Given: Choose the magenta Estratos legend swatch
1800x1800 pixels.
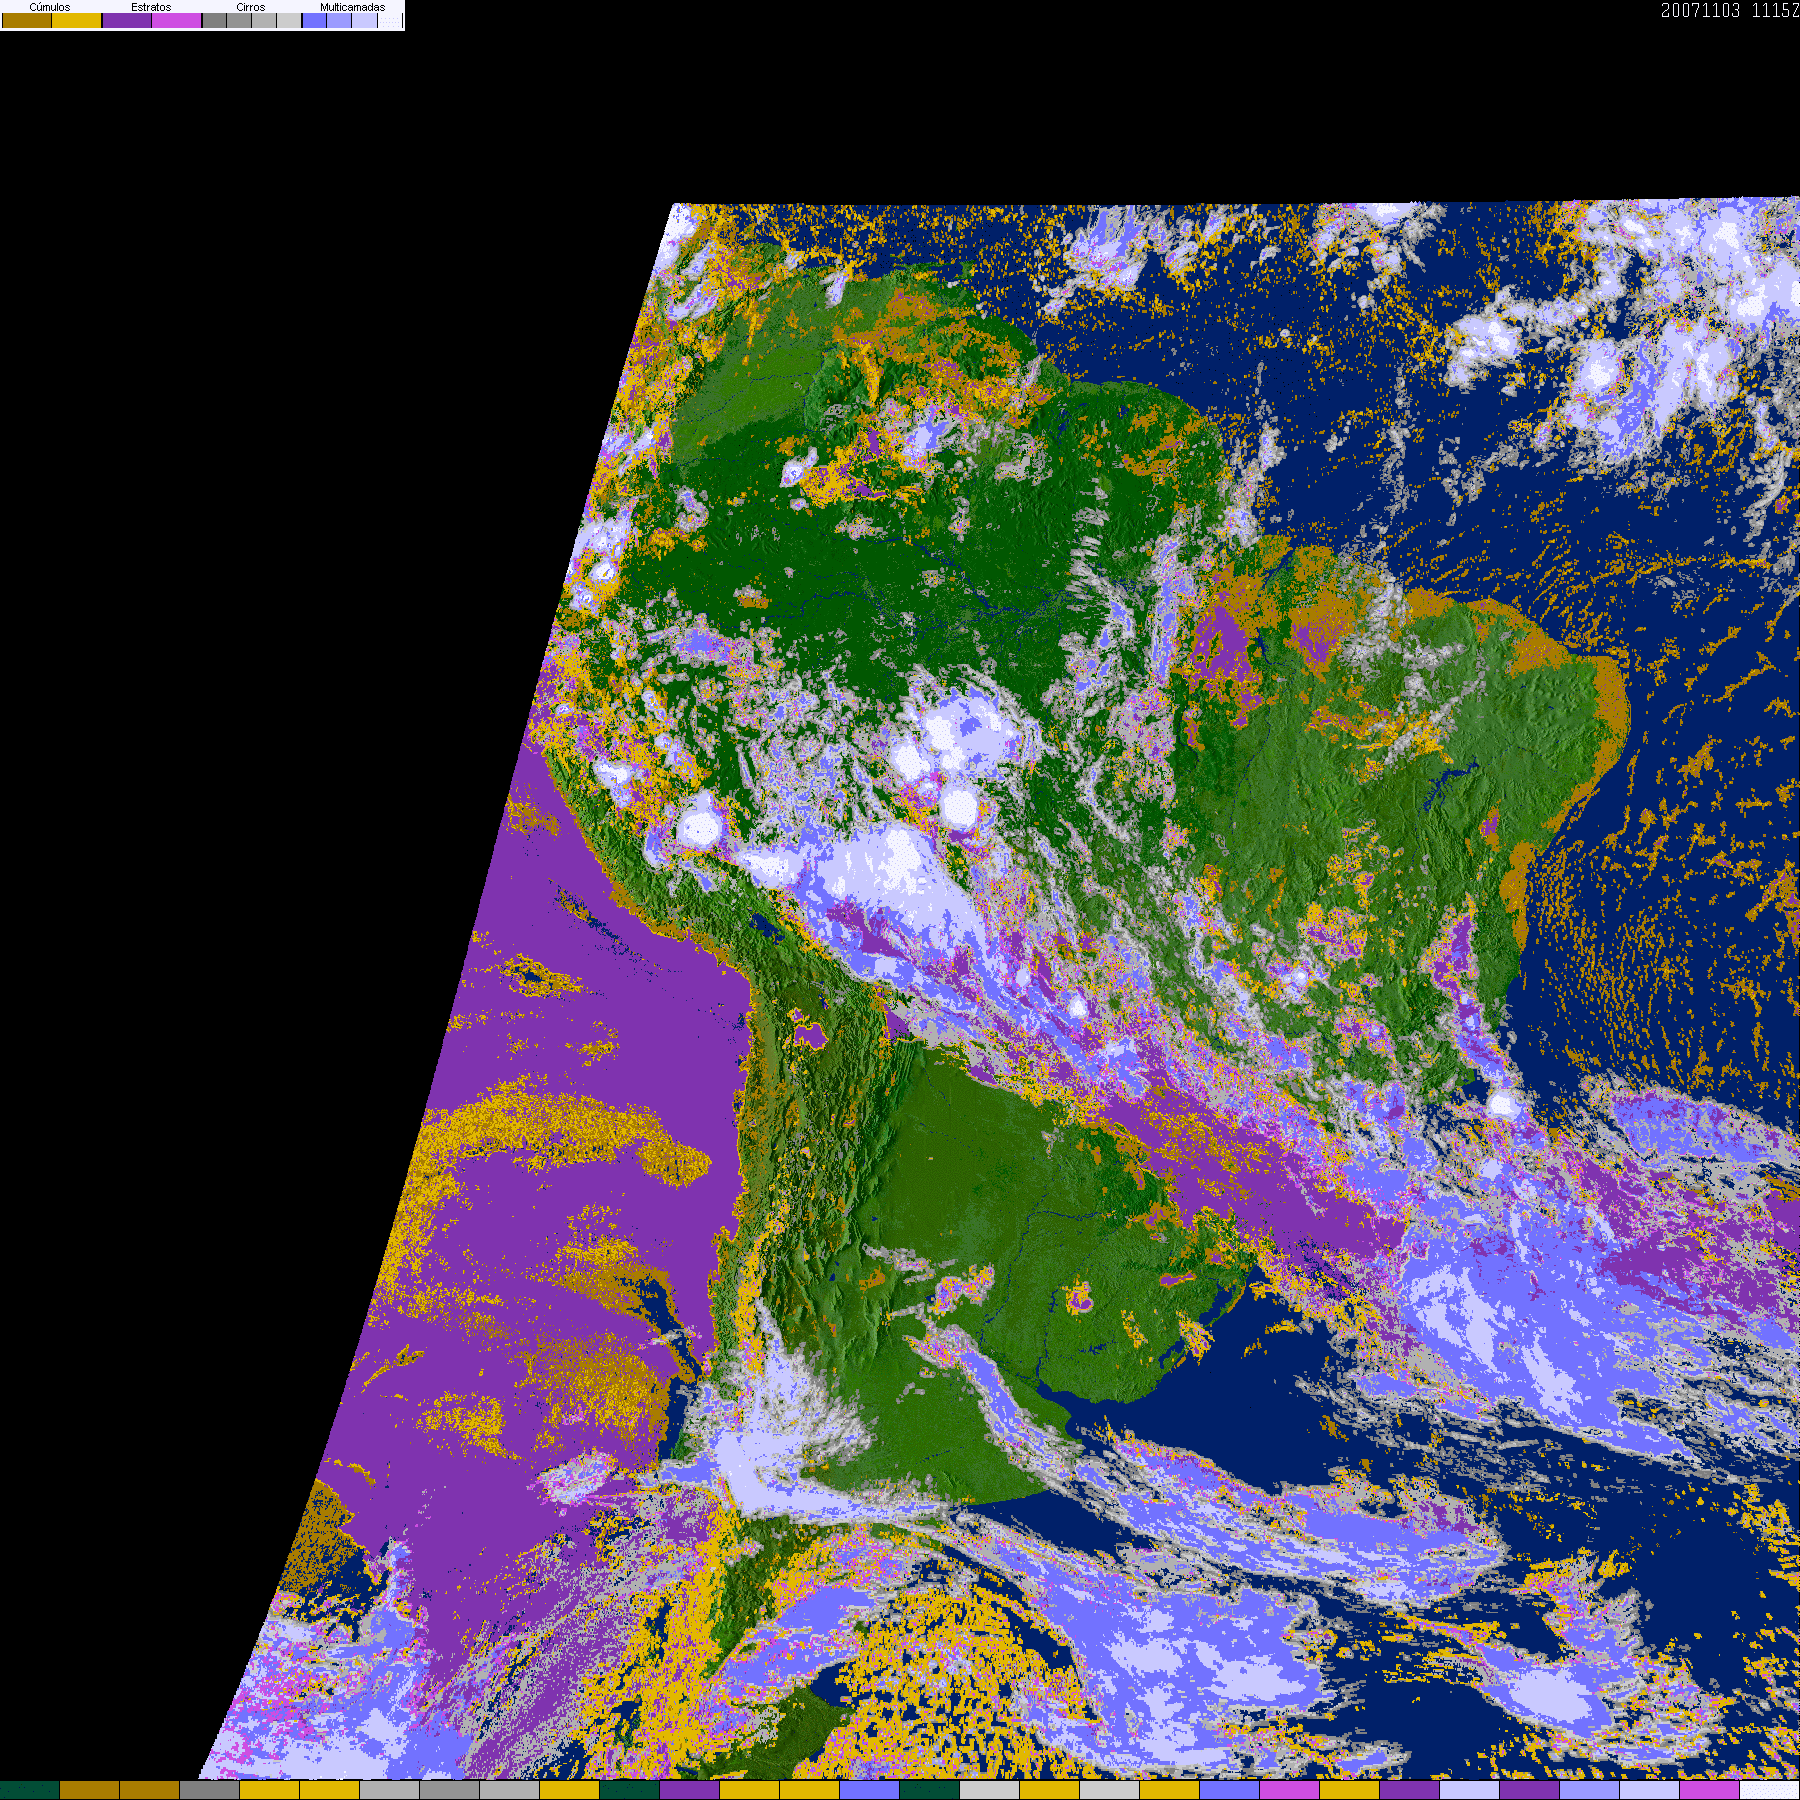Looking at the screenshot, I should [x=177, y=20].
